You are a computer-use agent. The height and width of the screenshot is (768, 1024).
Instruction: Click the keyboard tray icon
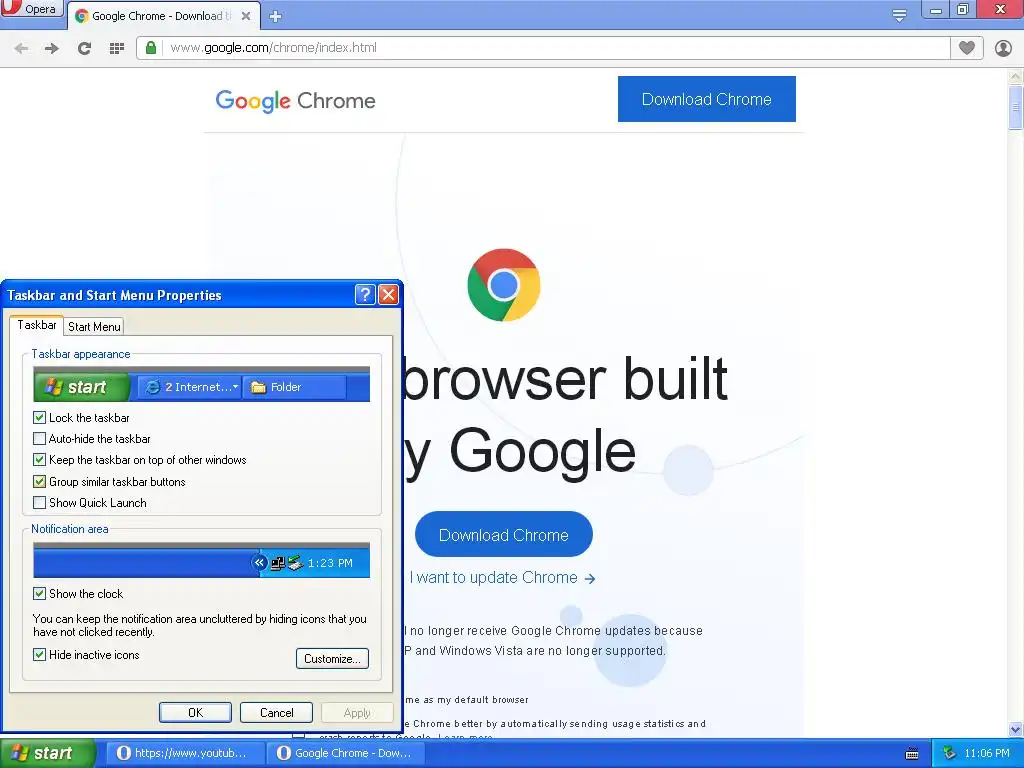912,754
